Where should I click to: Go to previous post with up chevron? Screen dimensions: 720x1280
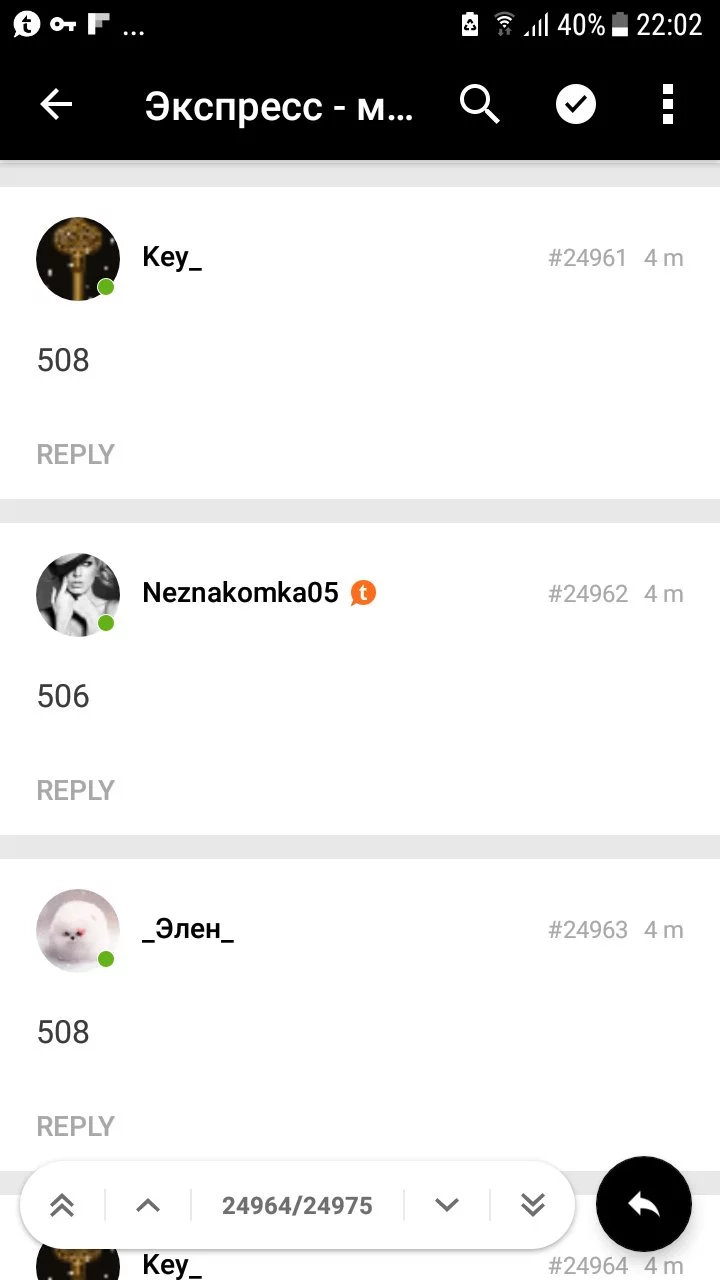[148, 1205]
